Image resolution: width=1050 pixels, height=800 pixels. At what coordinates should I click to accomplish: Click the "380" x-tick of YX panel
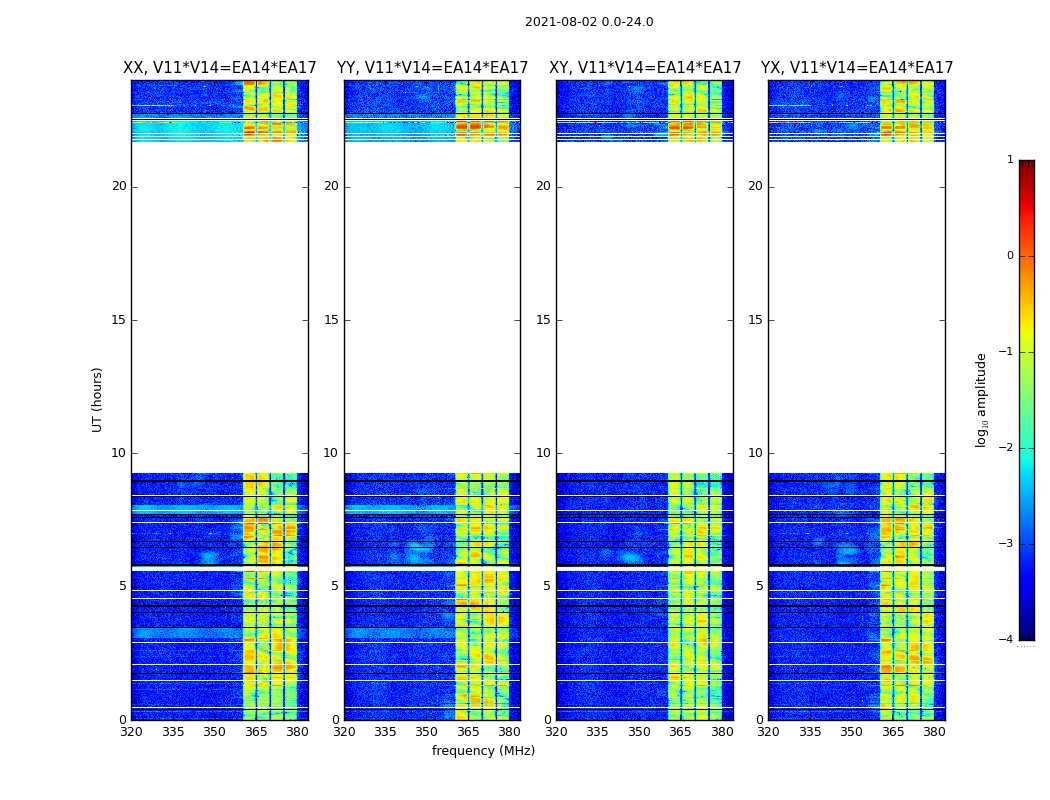[934, 732]
